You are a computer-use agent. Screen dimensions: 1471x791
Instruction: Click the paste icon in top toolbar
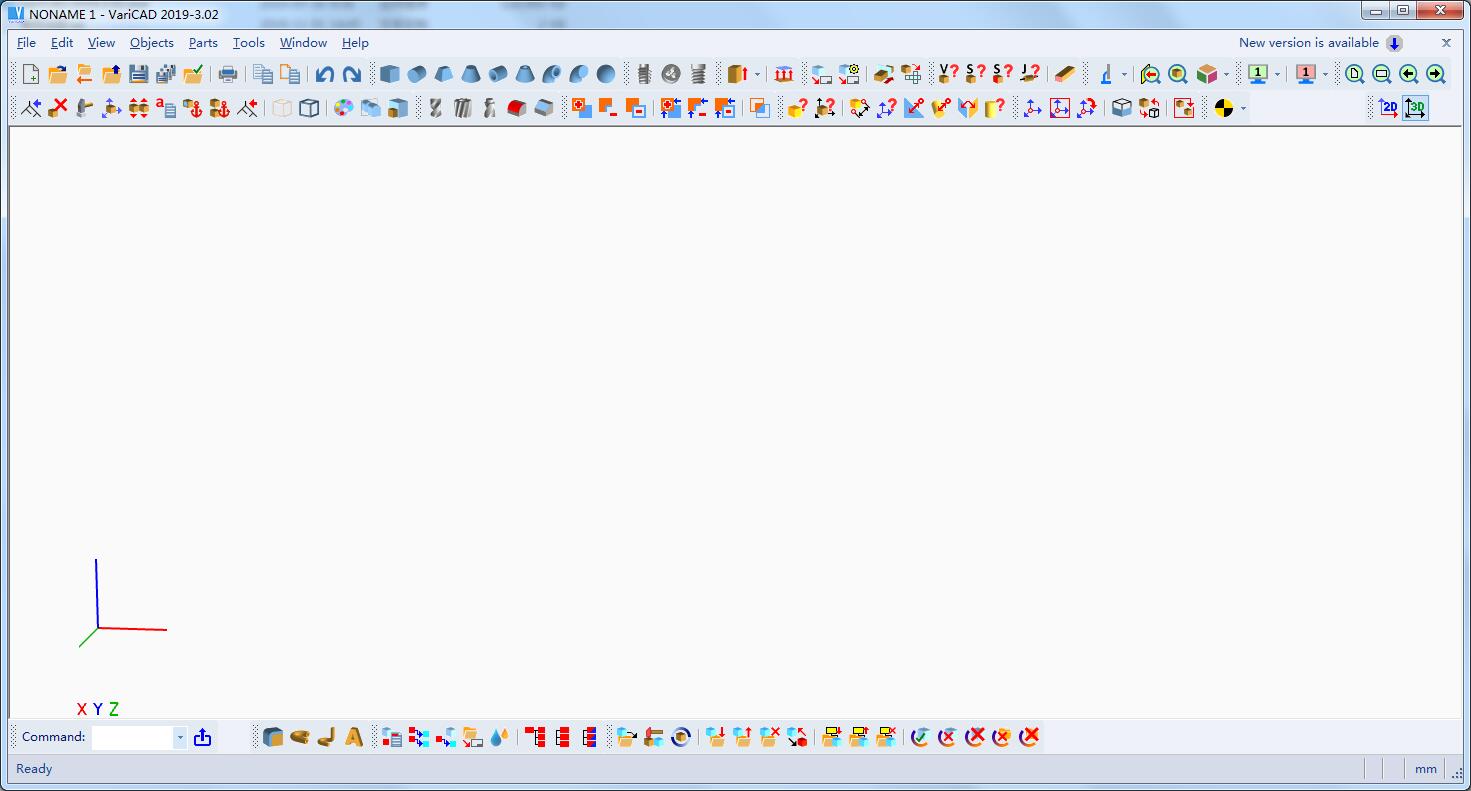coord(290,74)
